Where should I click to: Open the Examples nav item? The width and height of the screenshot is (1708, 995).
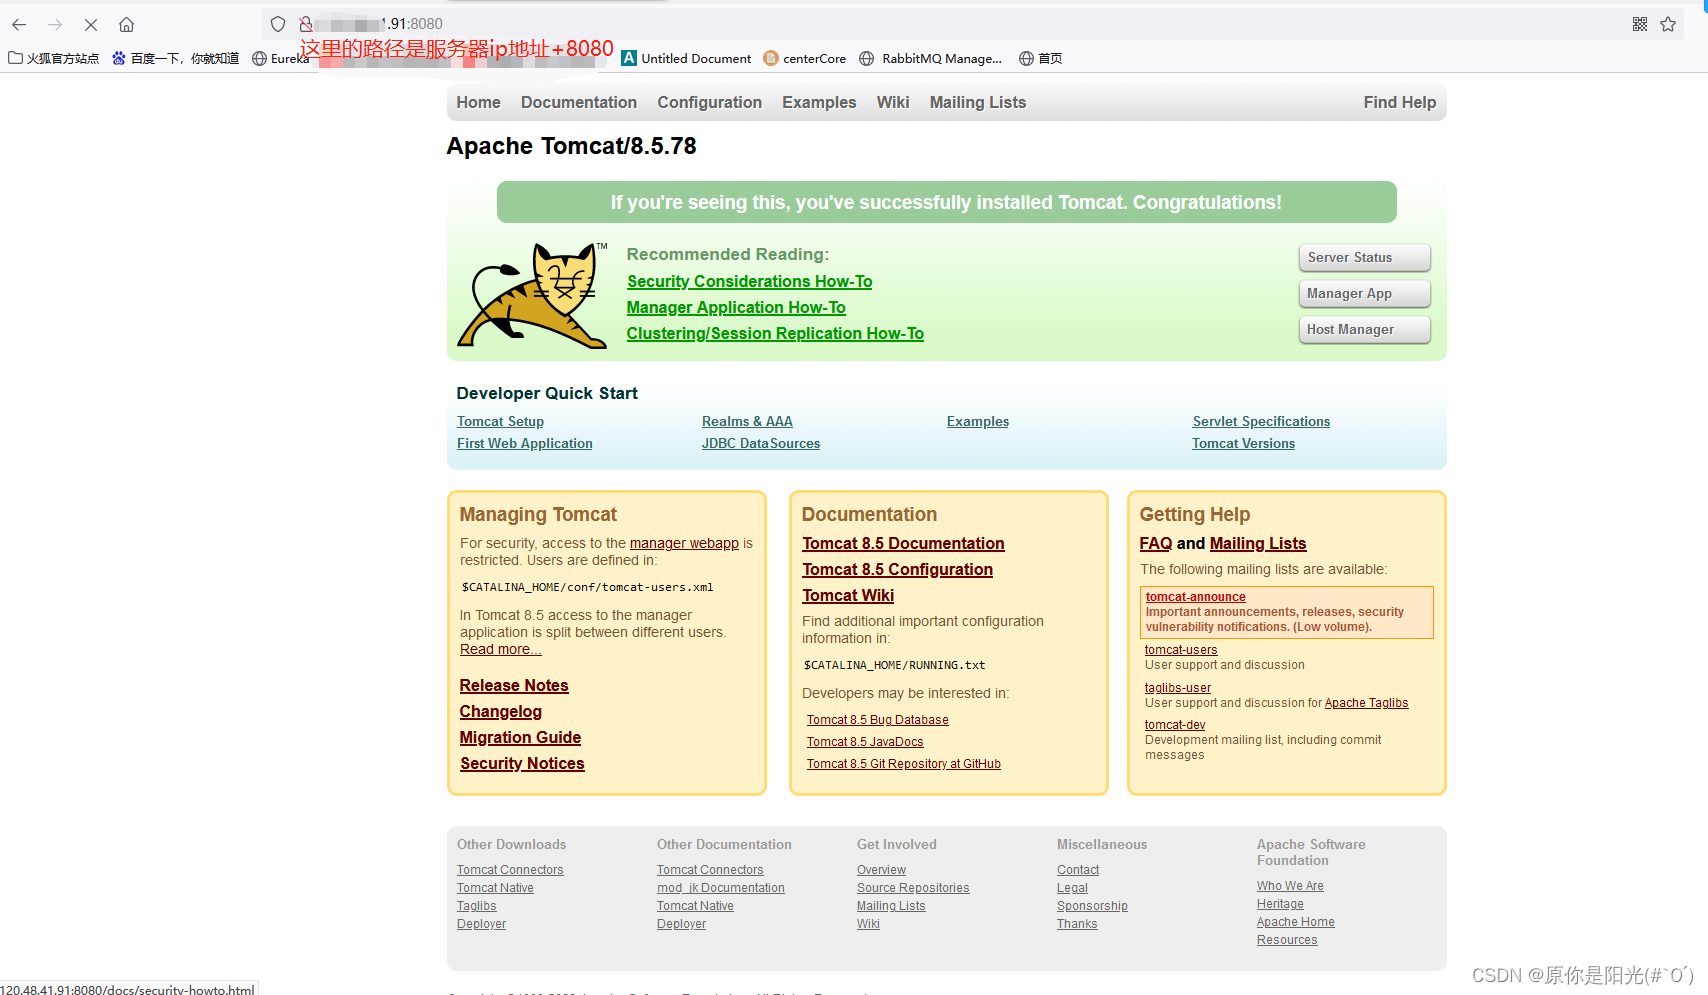[819, 102]
